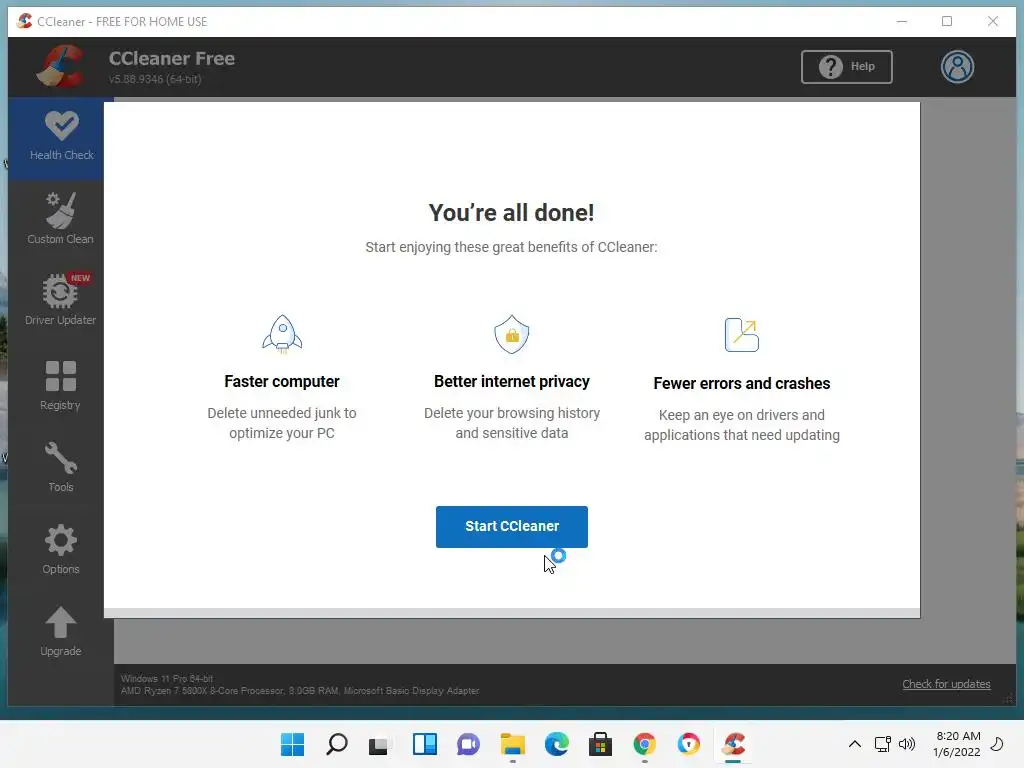Open the Chat taskbar icon
This screenshot has height=768, width=1024.
coord(468,744)
